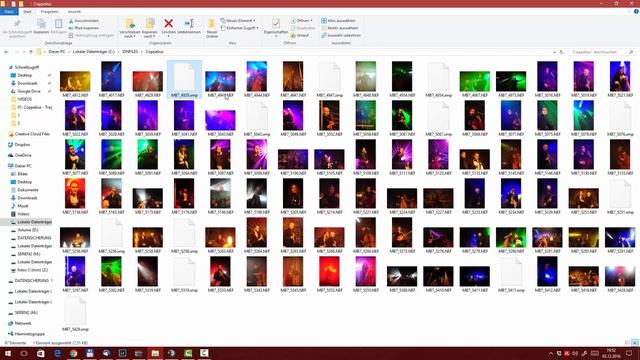
Task: Switch to the Freigeben ribbon tab
Action: [49, 11]
